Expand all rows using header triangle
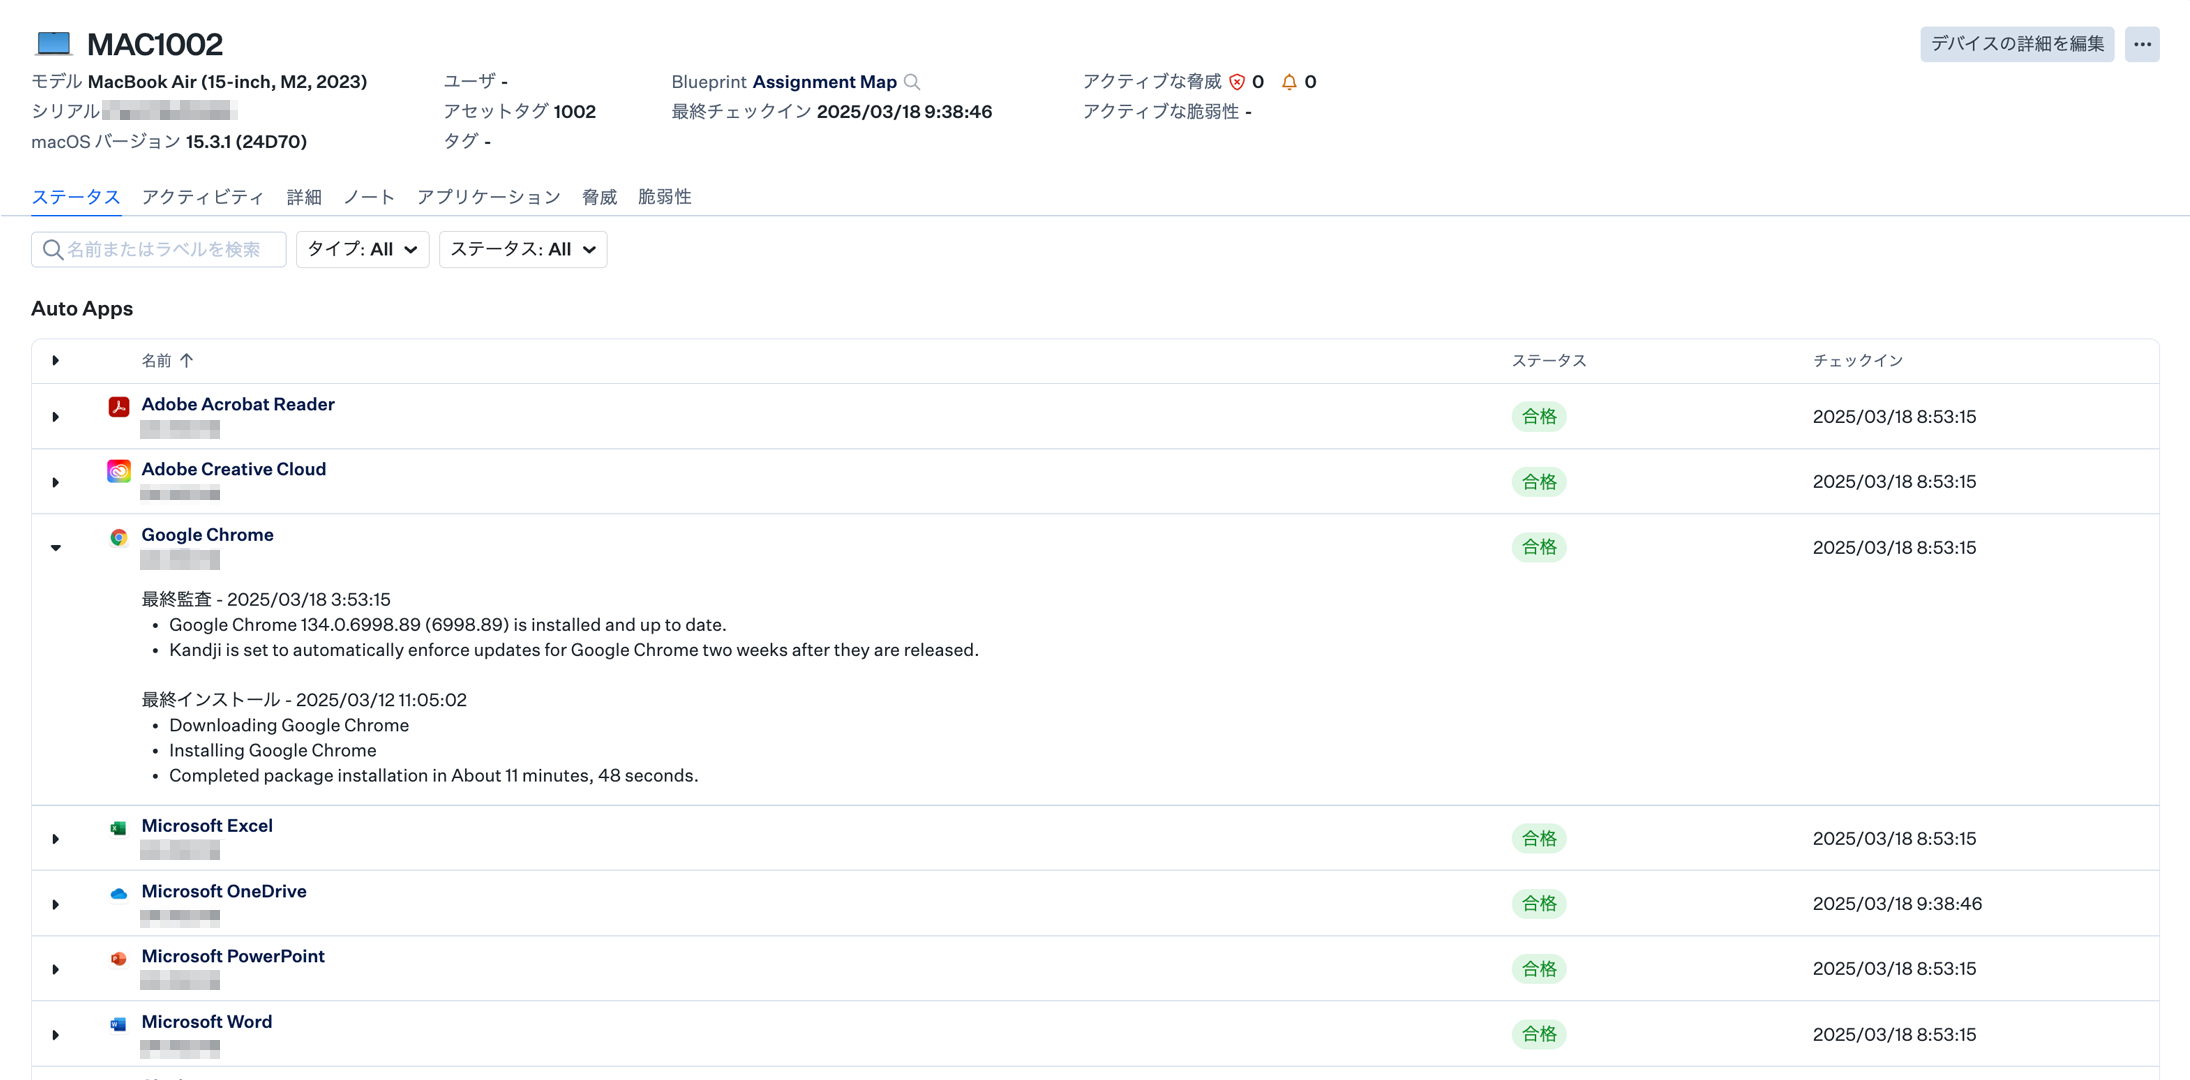This screenshot has width=2190, height=1080. click(56, 360)
